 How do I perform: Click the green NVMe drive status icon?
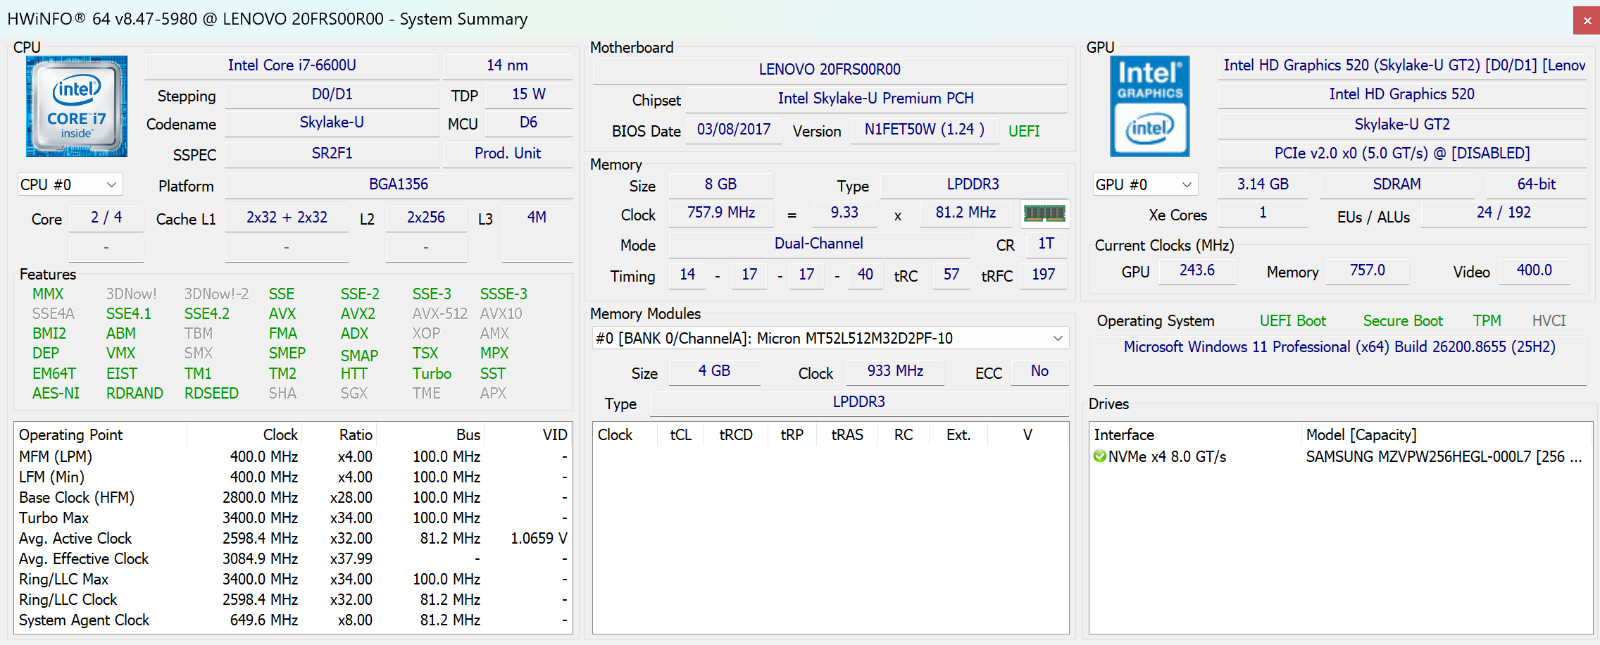pos(1100,456)
